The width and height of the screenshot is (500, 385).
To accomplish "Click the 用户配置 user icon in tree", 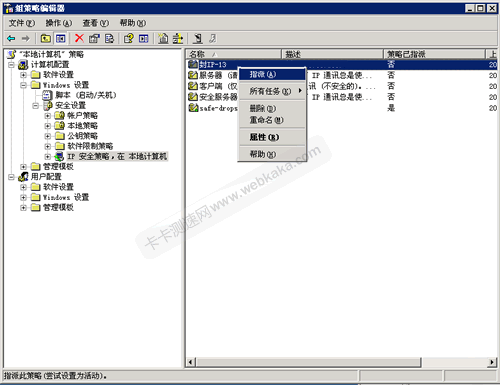I will 23,177.
